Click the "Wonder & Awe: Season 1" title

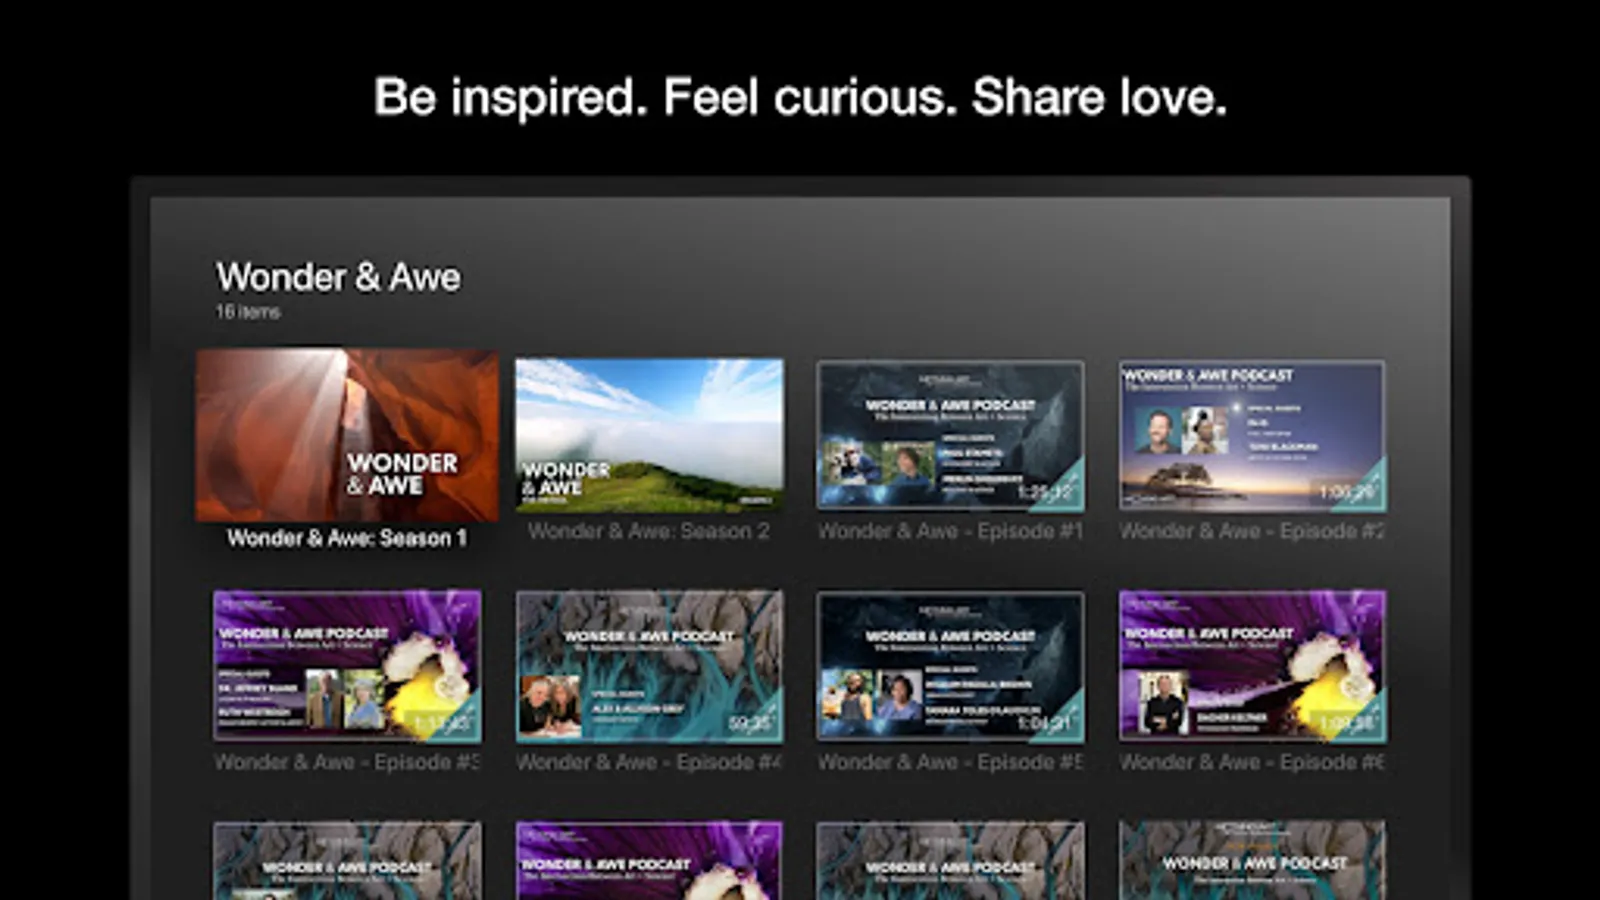[347, 538]
